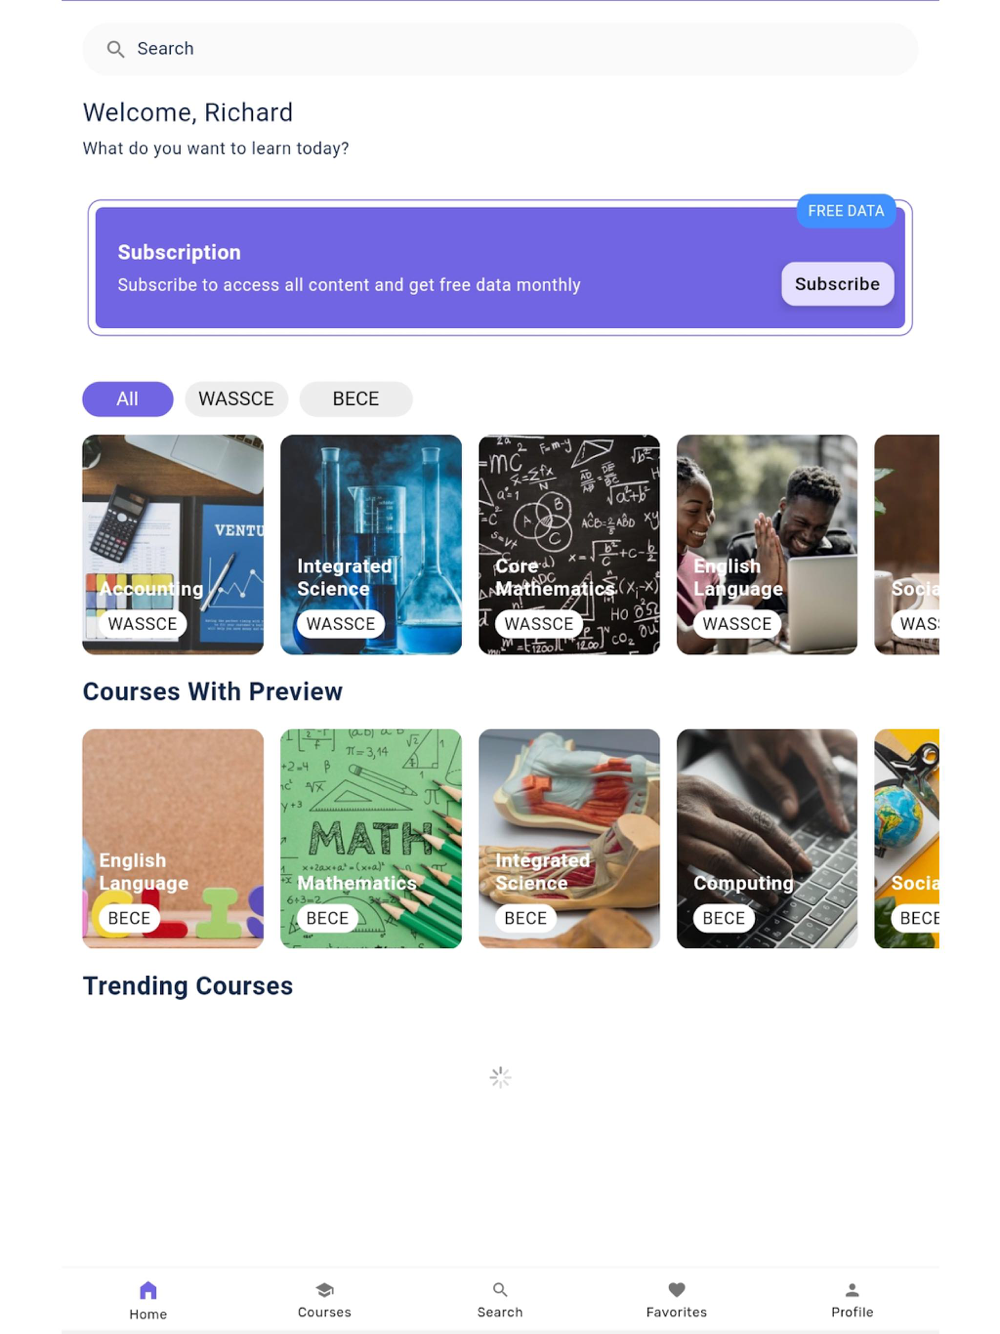
Task: Open Mathematics BECE preview course
Action: tap(371, 839)
